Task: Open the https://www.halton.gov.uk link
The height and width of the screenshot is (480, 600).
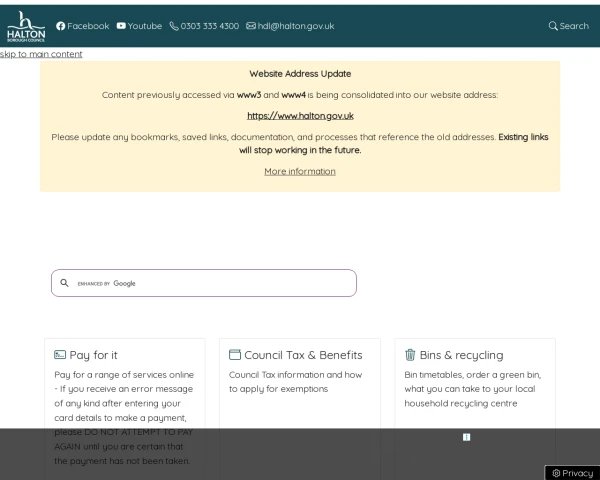Action: (300, 116)
